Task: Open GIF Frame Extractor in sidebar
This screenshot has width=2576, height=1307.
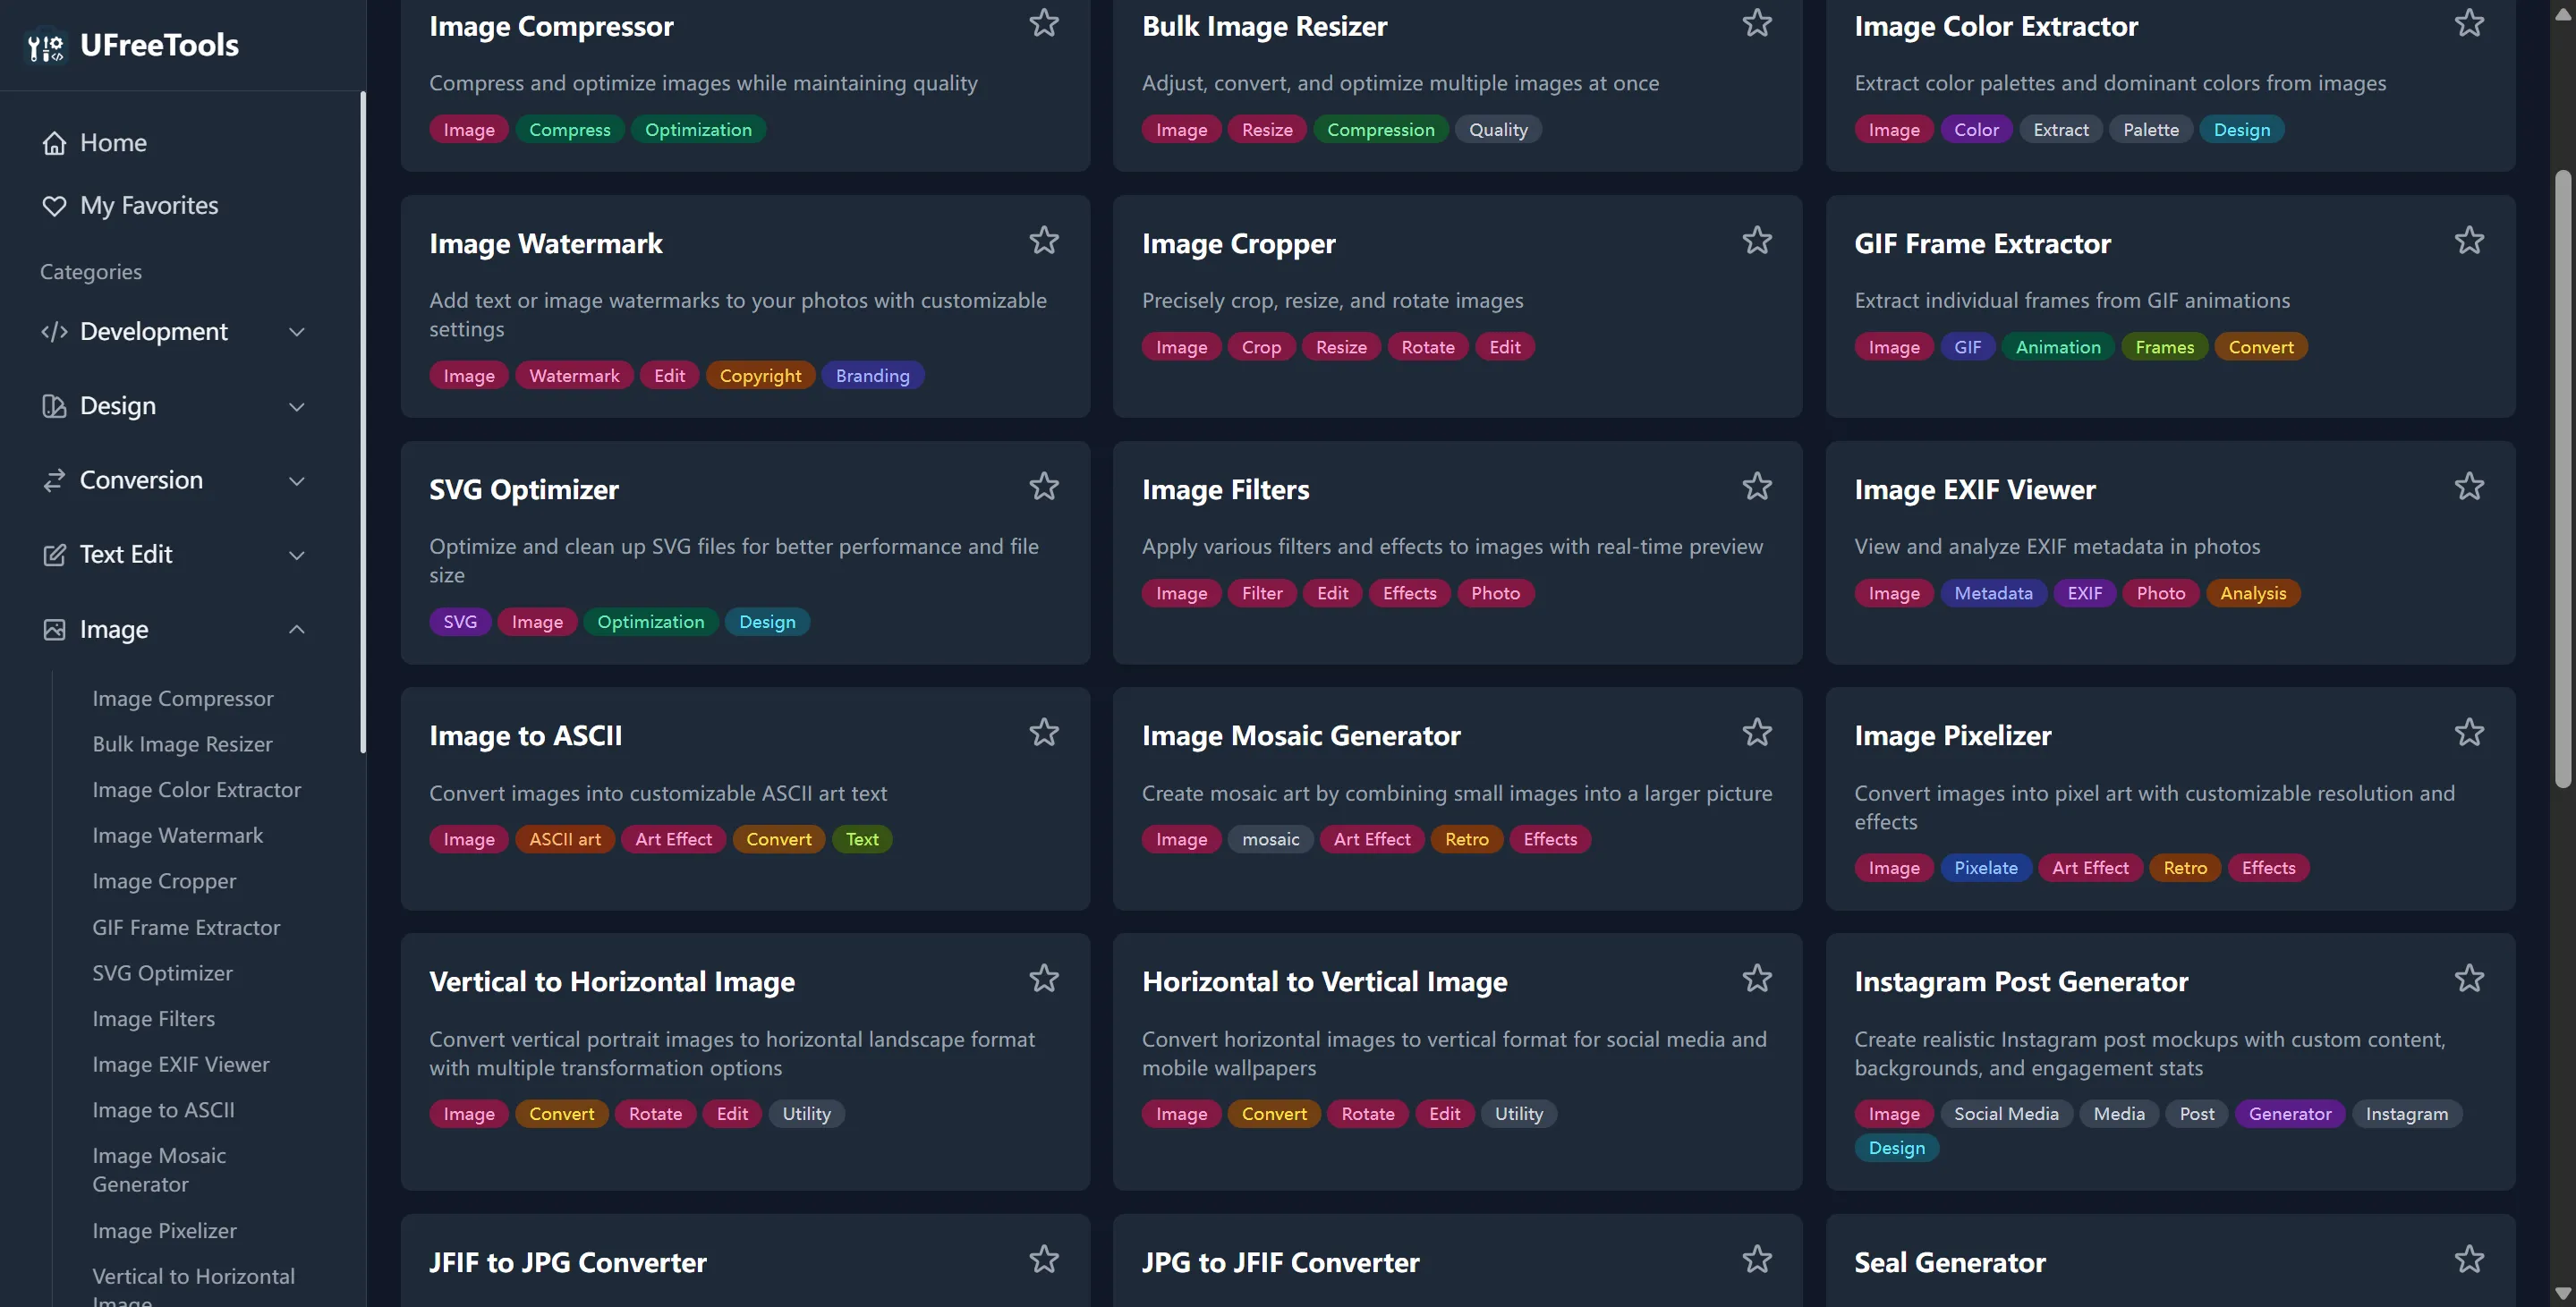Action: [186, 927]
